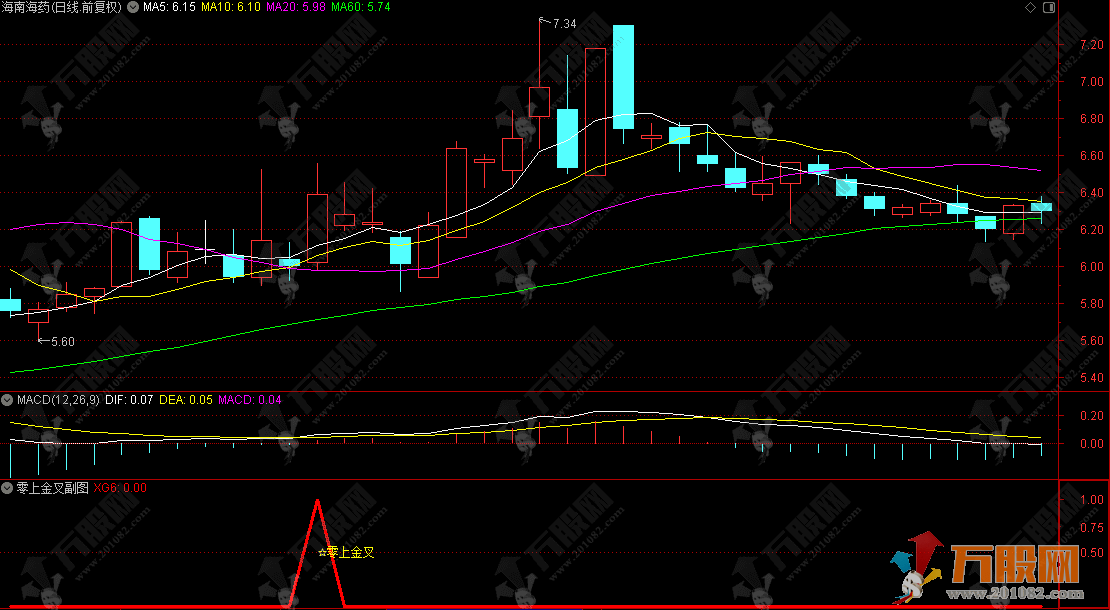Click the 零上金叉副图 panel title
This screenshot has width=1110, height=610.
point(52,488)
